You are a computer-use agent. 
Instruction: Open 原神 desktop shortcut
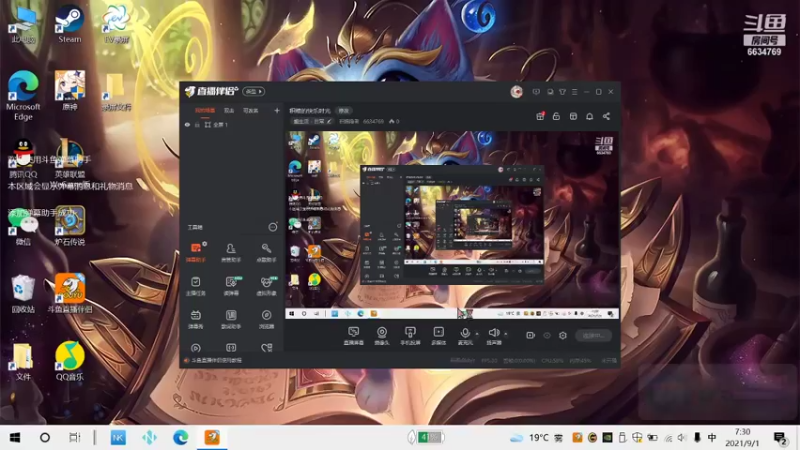pyautogui.click(x=69, y=91)
